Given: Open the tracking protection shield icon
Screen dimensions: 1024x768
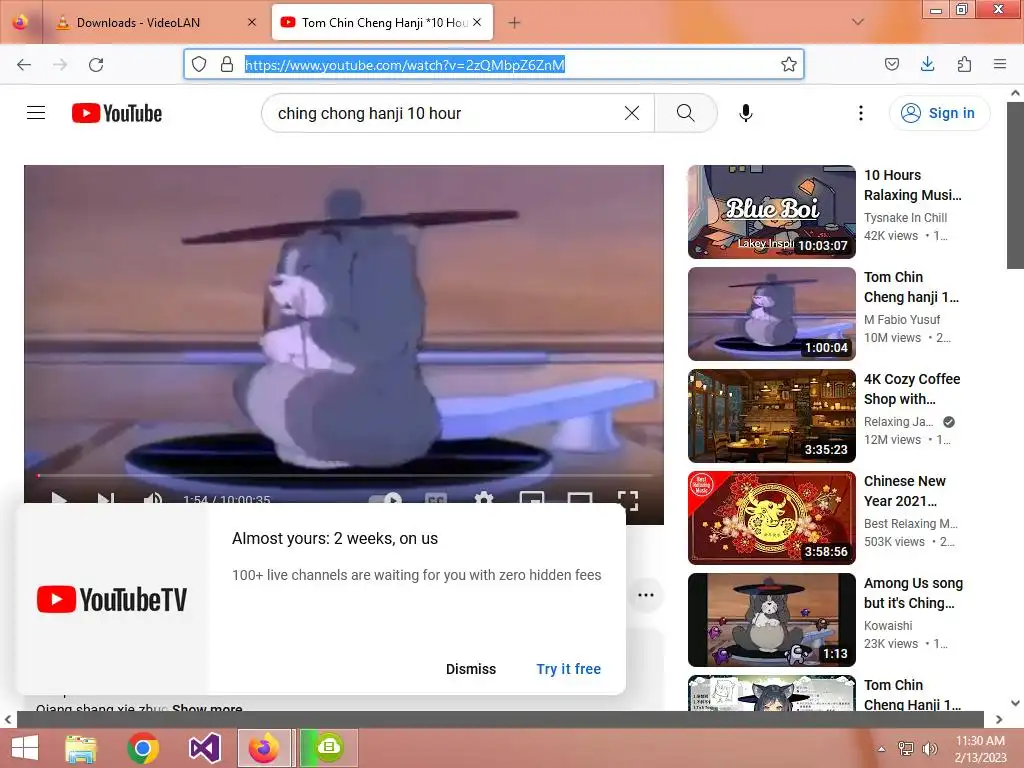Looking at the screenshot, I should pyautogui.click(x=199, y=64).
